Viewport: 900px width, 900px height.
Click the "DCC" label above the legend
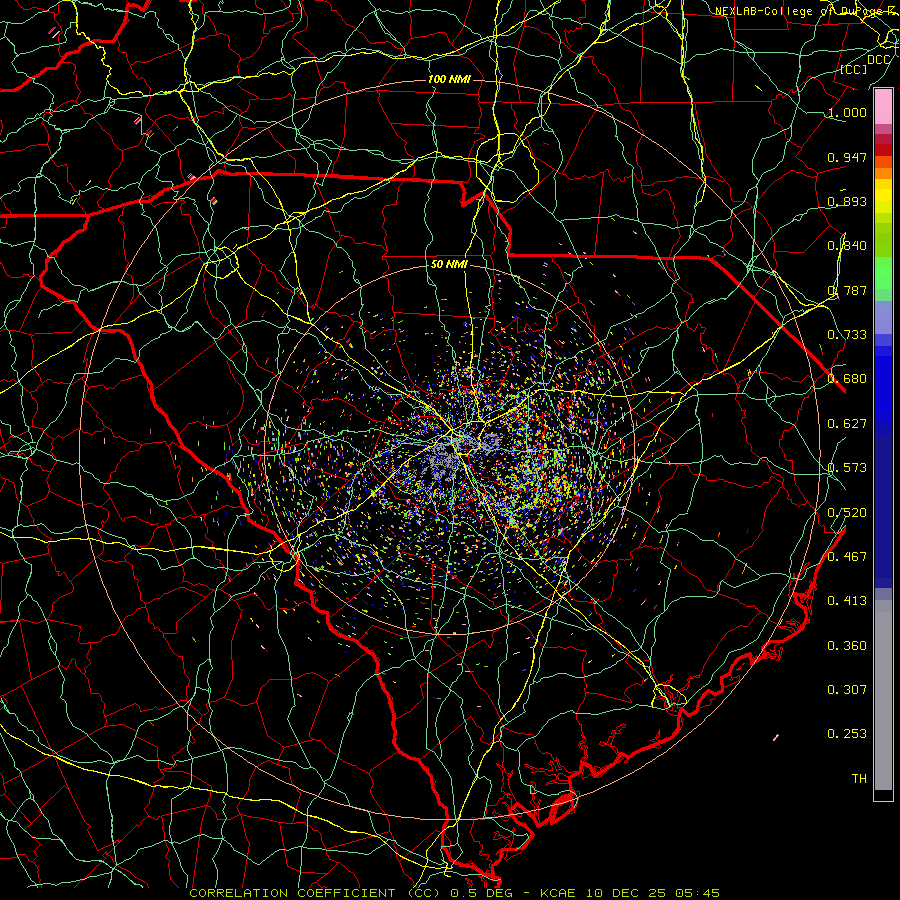tap(879, 60)
